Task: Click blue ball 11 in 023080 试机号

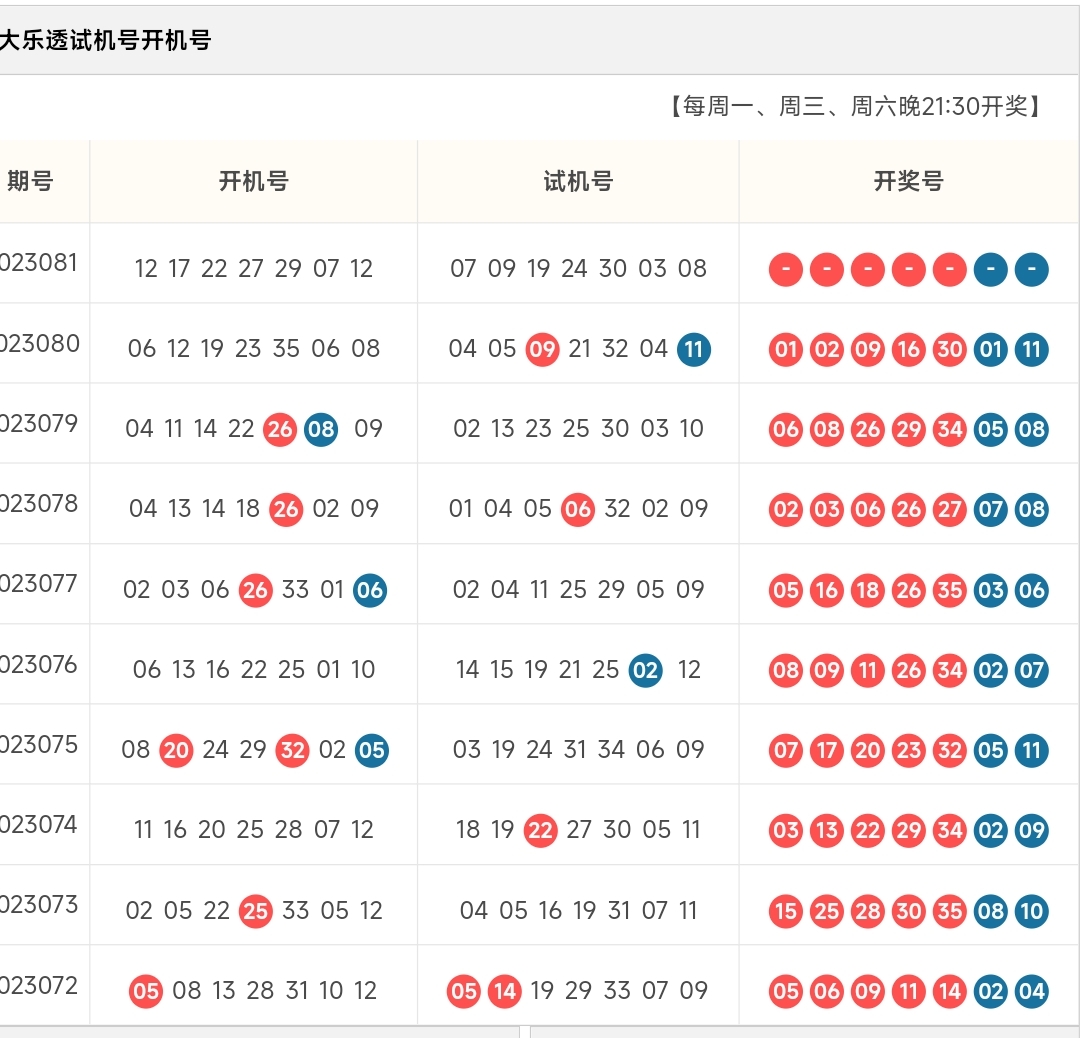Action: [694, 349]
